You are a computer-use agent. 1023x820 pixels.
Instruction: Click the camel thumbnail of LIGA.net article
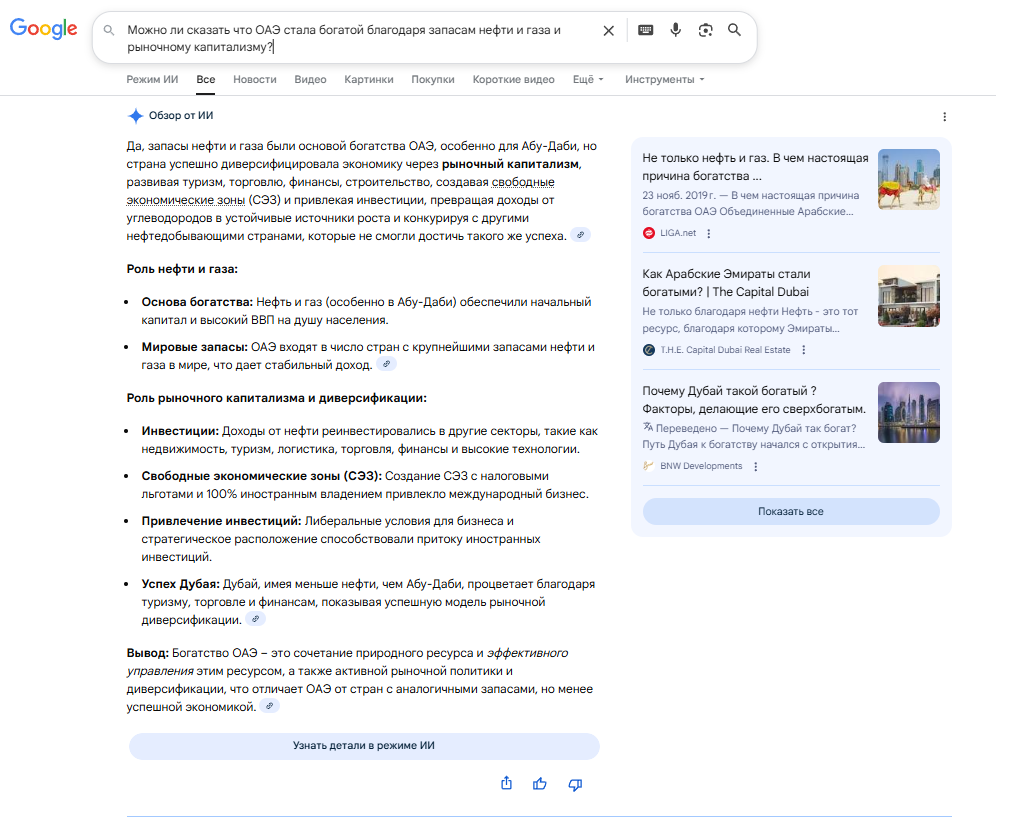point(908,179)
